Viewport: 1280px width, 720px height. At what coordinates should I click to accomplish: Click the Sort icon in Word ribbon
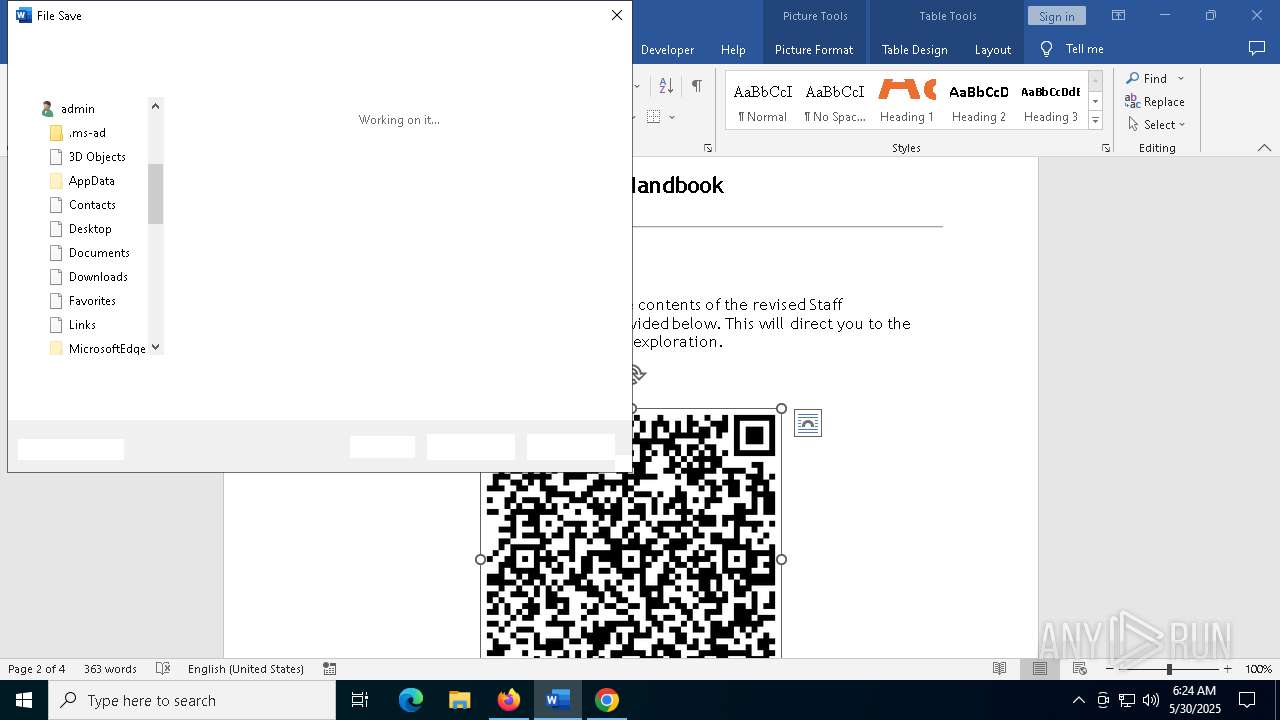tap(665, 86)
